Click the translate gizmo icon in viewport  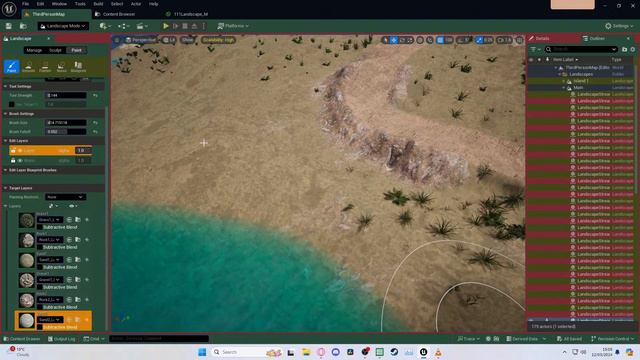(394, 40)
